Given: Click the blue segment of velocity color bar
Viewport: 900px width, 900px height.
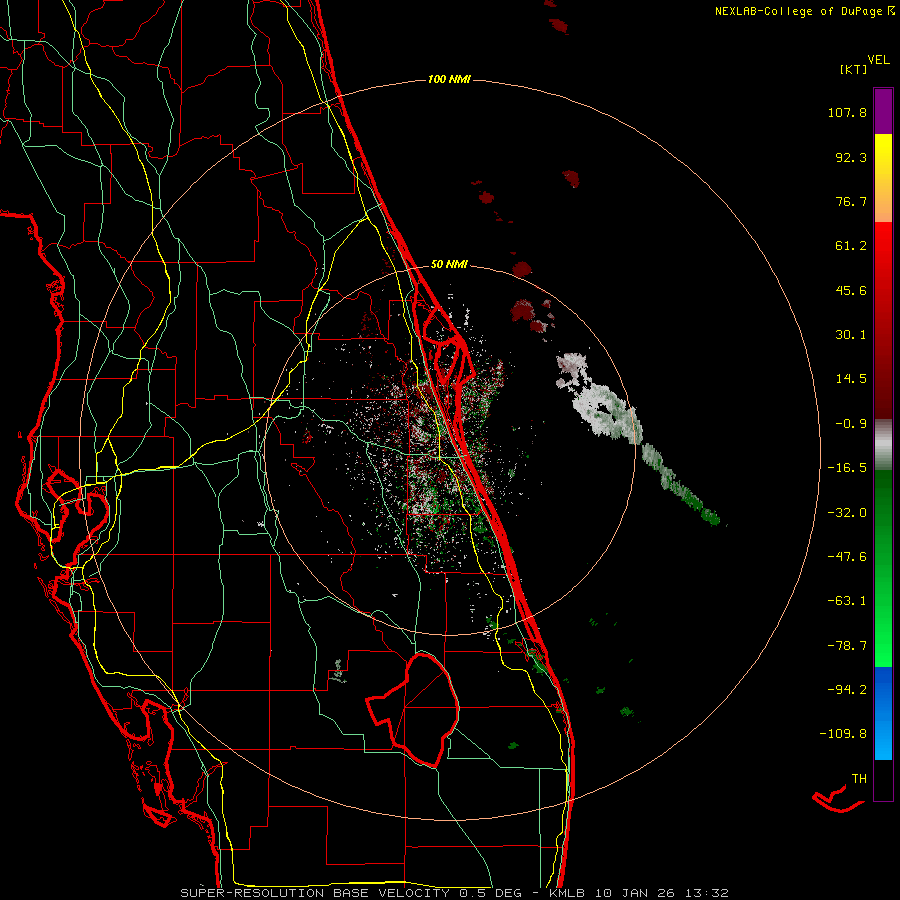Looking at the screenshot, I should (883, 713).
